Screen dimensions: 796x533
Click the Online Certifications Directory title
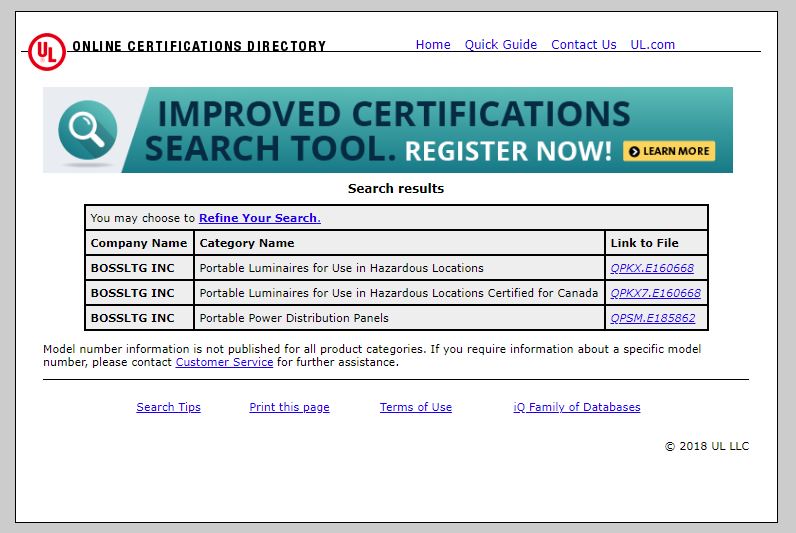click(x=199, y=46)
